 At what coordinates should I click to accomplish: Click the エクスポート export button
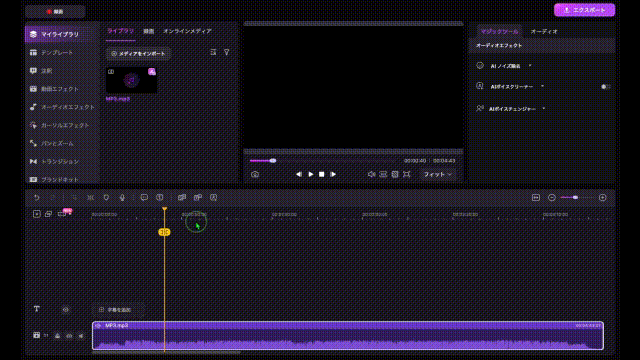[x=584, y=10]
